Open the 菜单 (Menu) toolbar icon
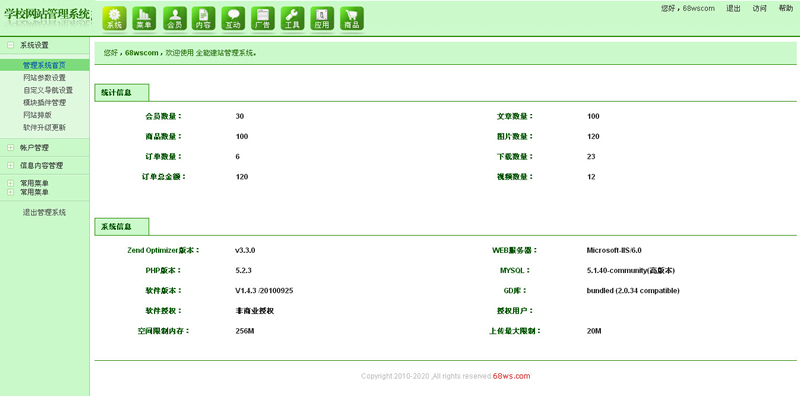The image size is (800, 396). (144, 19)
